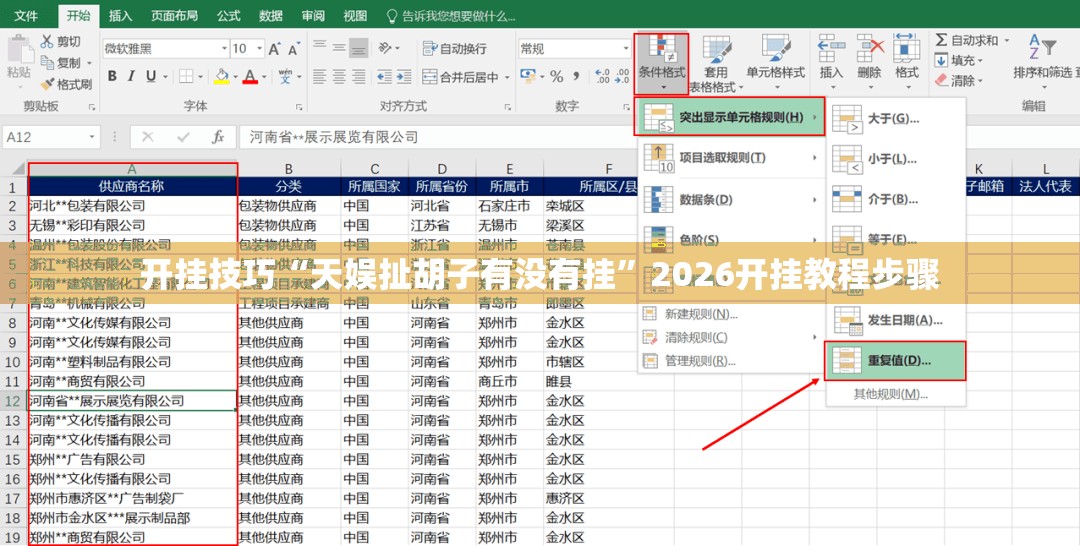1080x546 pixels.
Task: Align text to center horizontally icon
Action: [x=339, y=76]
